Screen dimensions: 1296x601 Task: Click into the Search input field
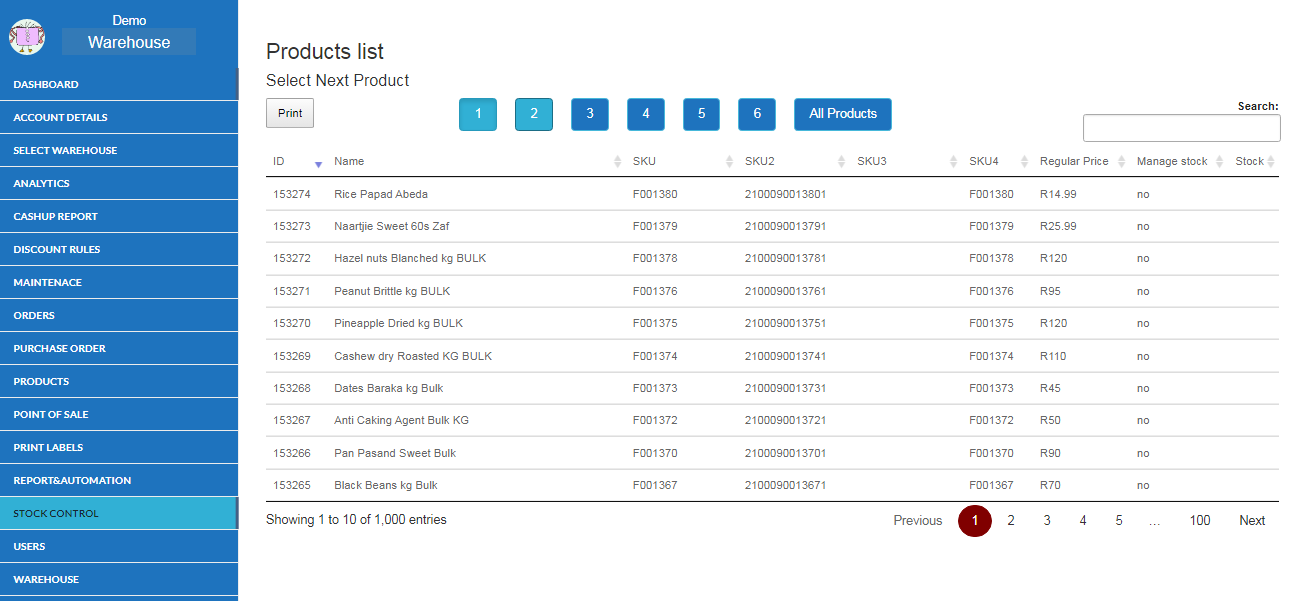[x=1181, y=128]
